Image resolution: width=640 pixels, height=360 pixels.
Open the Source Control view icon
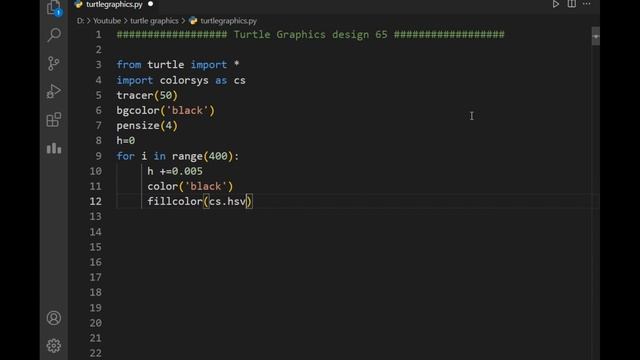54,63
